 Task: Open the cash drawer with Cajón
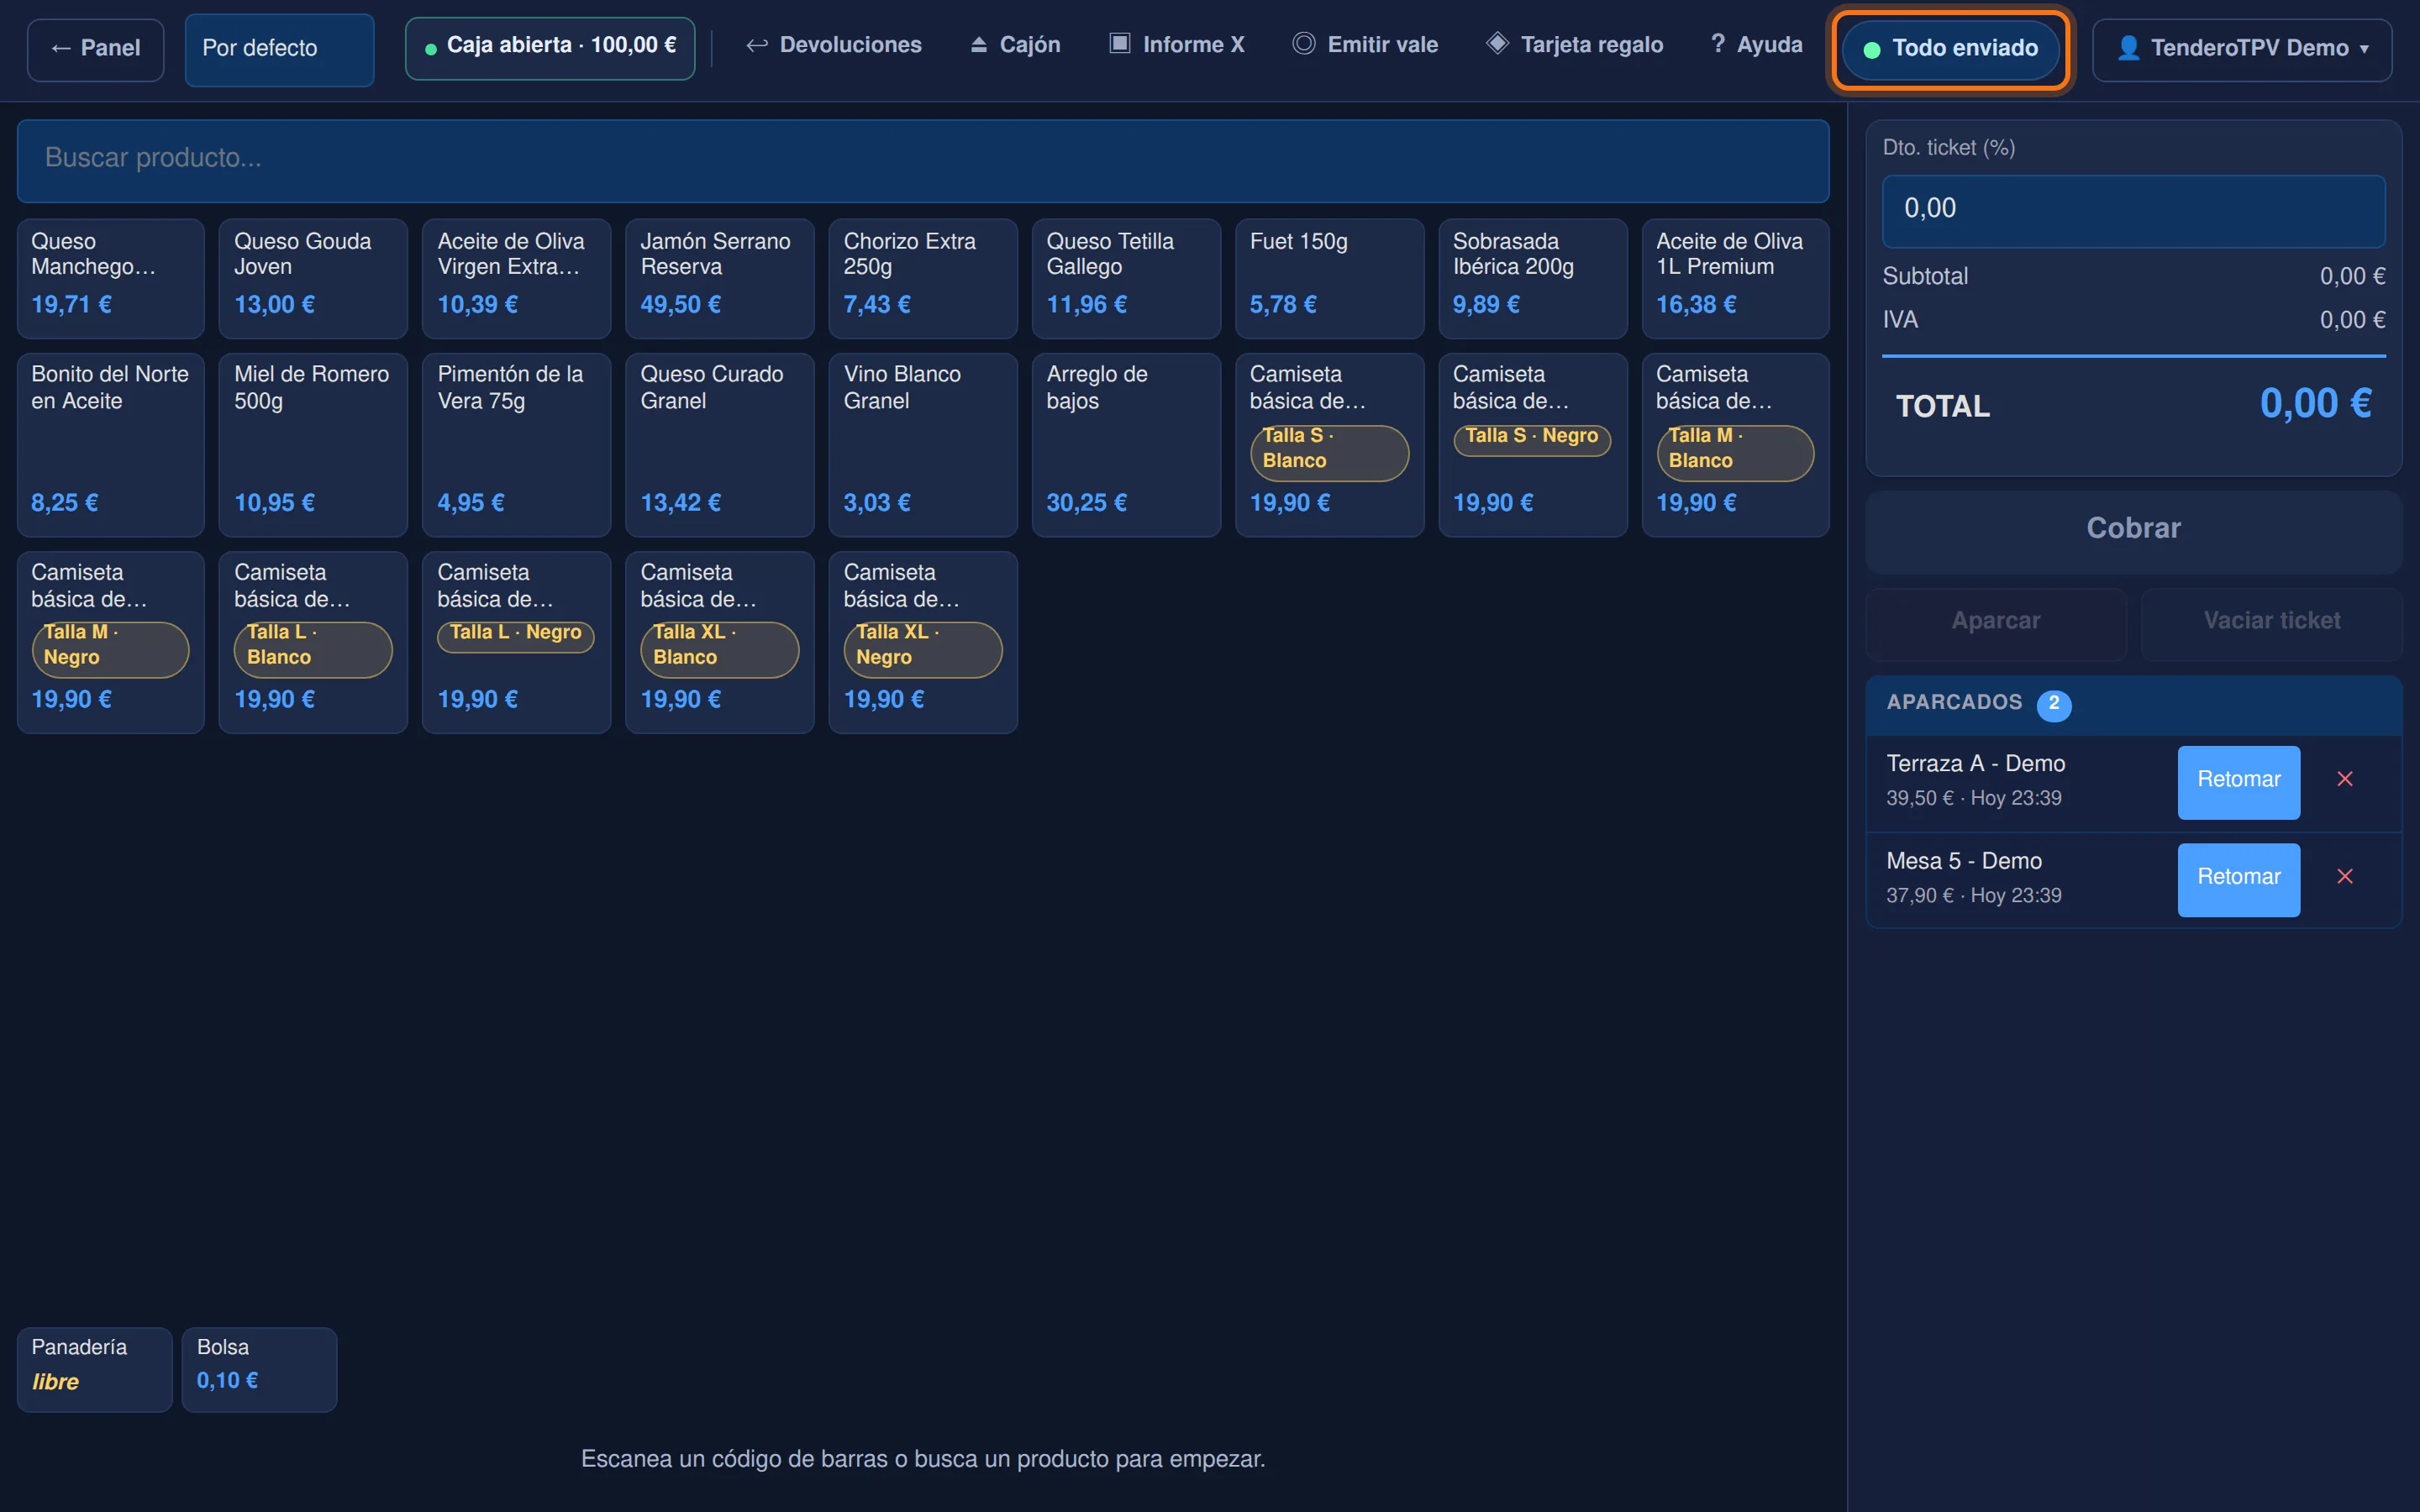[1015, 45]
